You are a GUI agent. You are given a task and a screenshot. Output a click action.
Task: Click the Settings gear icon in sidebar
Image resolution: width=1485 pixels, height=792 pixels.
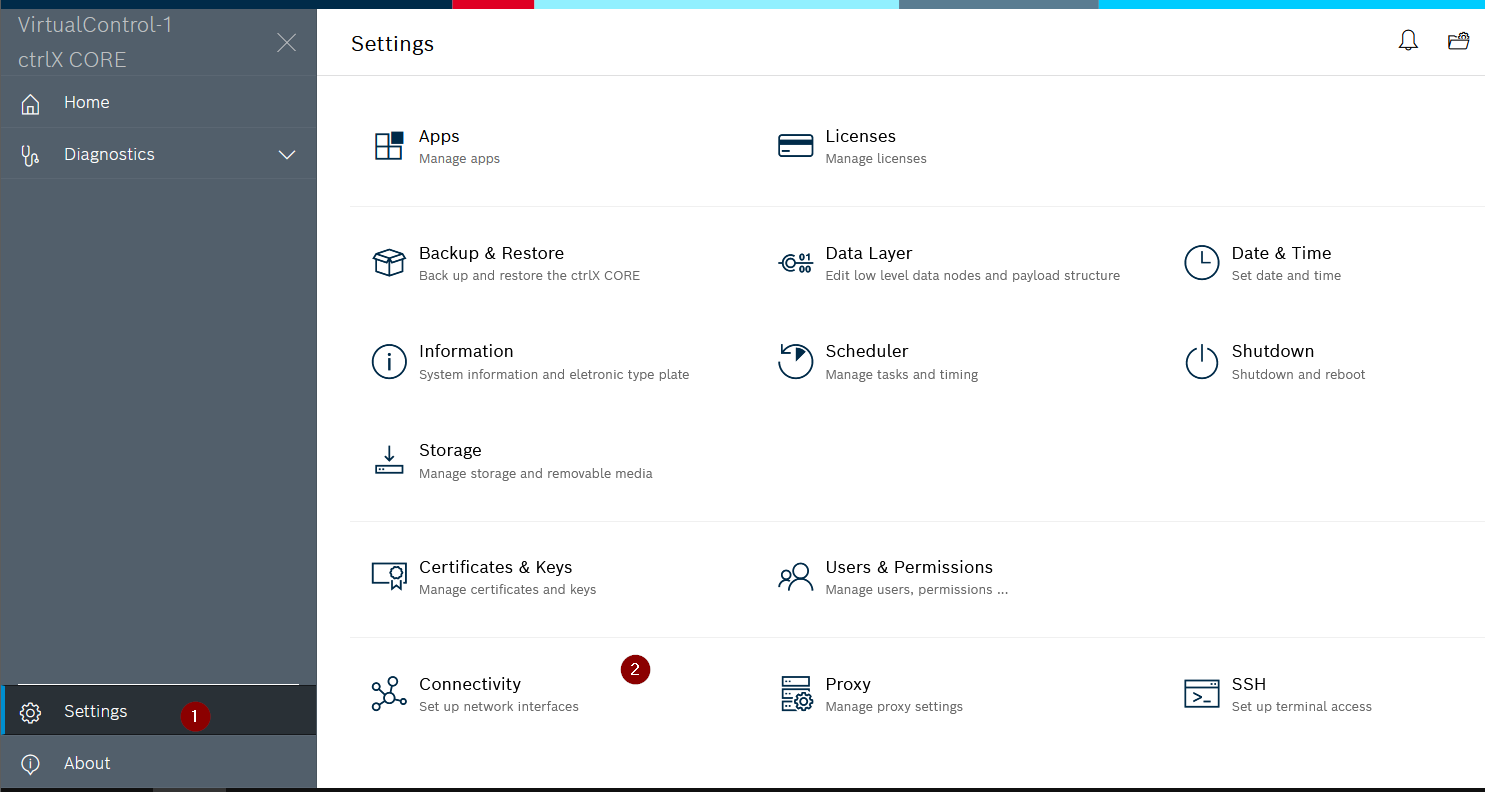tap(31, 712)
